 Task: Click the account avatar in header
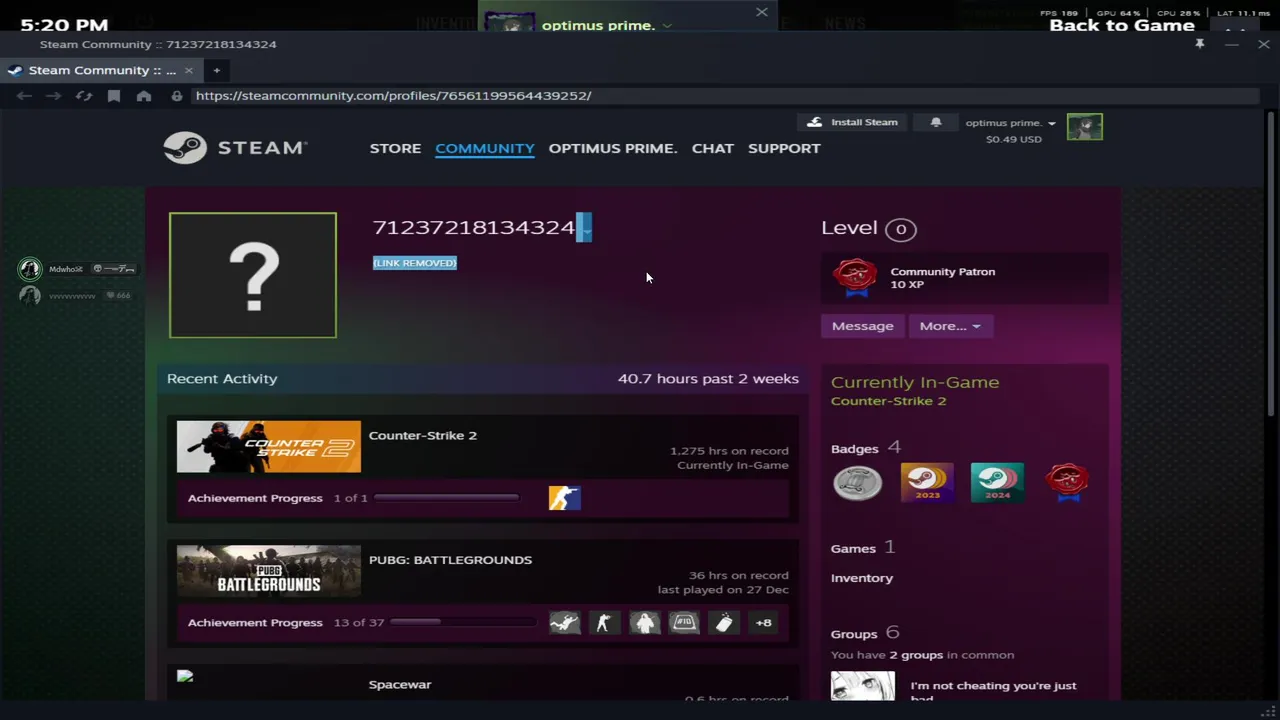coord(1085,127)
